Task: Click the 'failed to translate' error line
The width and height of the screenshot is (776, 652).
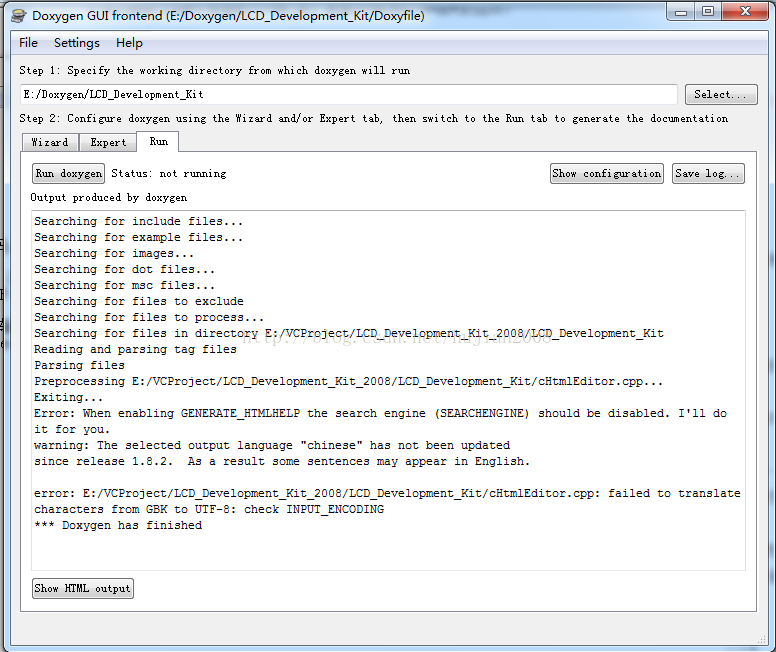Action: (387, 494)
